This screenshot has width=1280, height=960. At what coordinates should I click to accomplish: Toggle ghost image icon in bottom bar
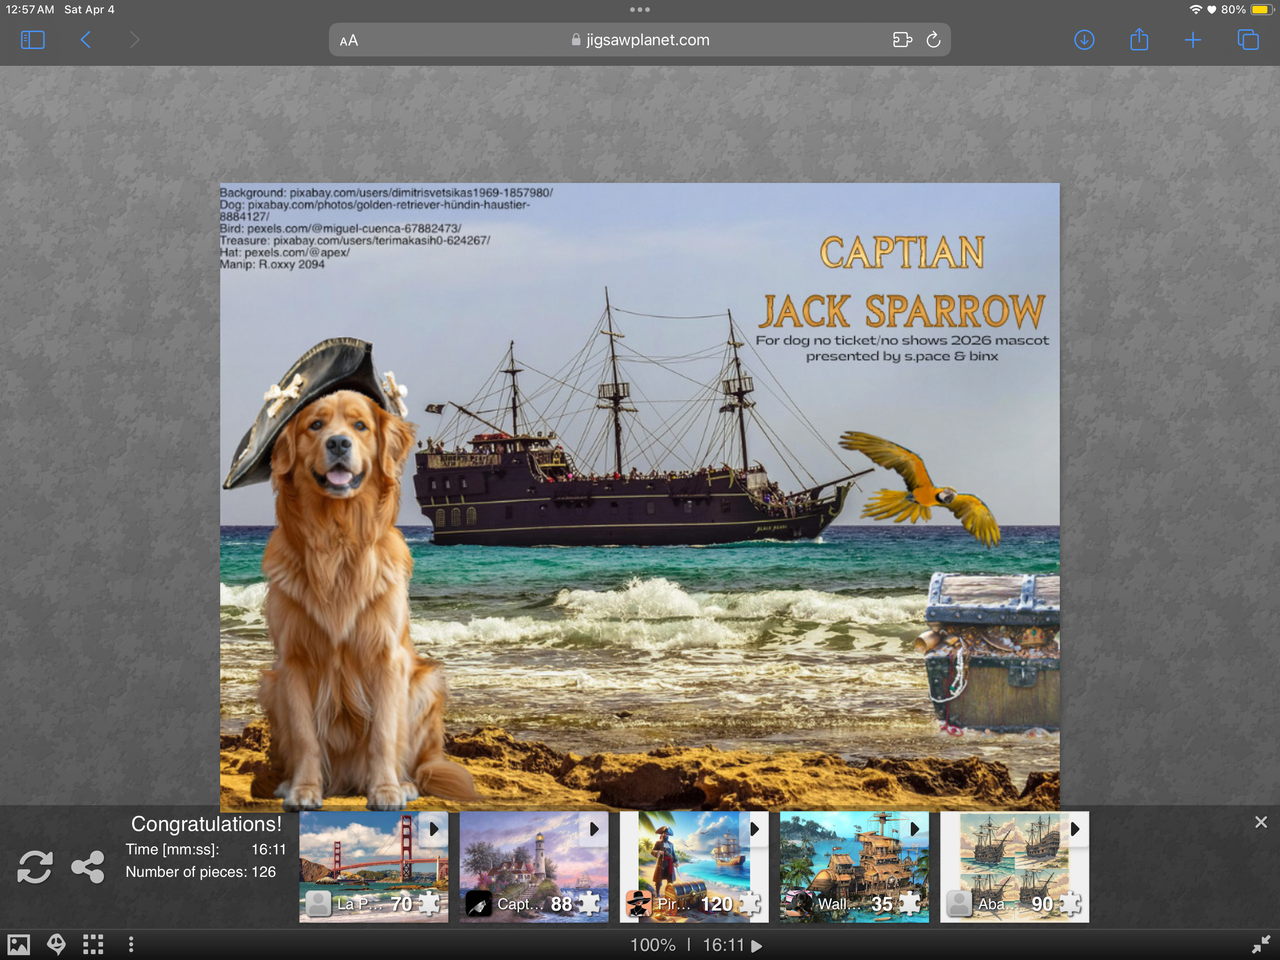56,945
